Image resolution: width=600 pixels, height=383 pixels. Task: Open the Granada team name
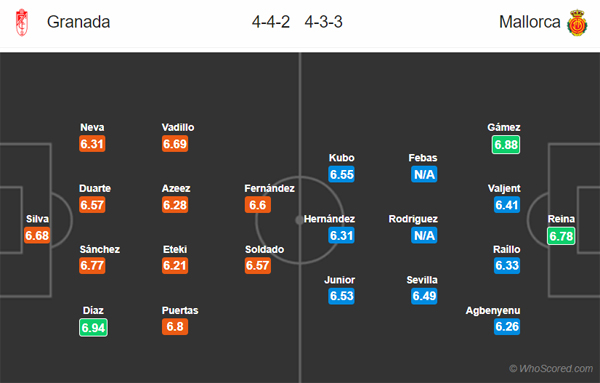pos(78,22)
